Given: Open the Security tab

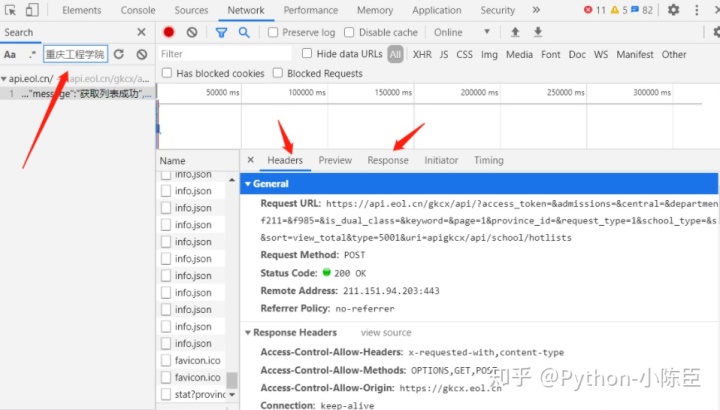Looking at the screenshot, I should [497, 10].
